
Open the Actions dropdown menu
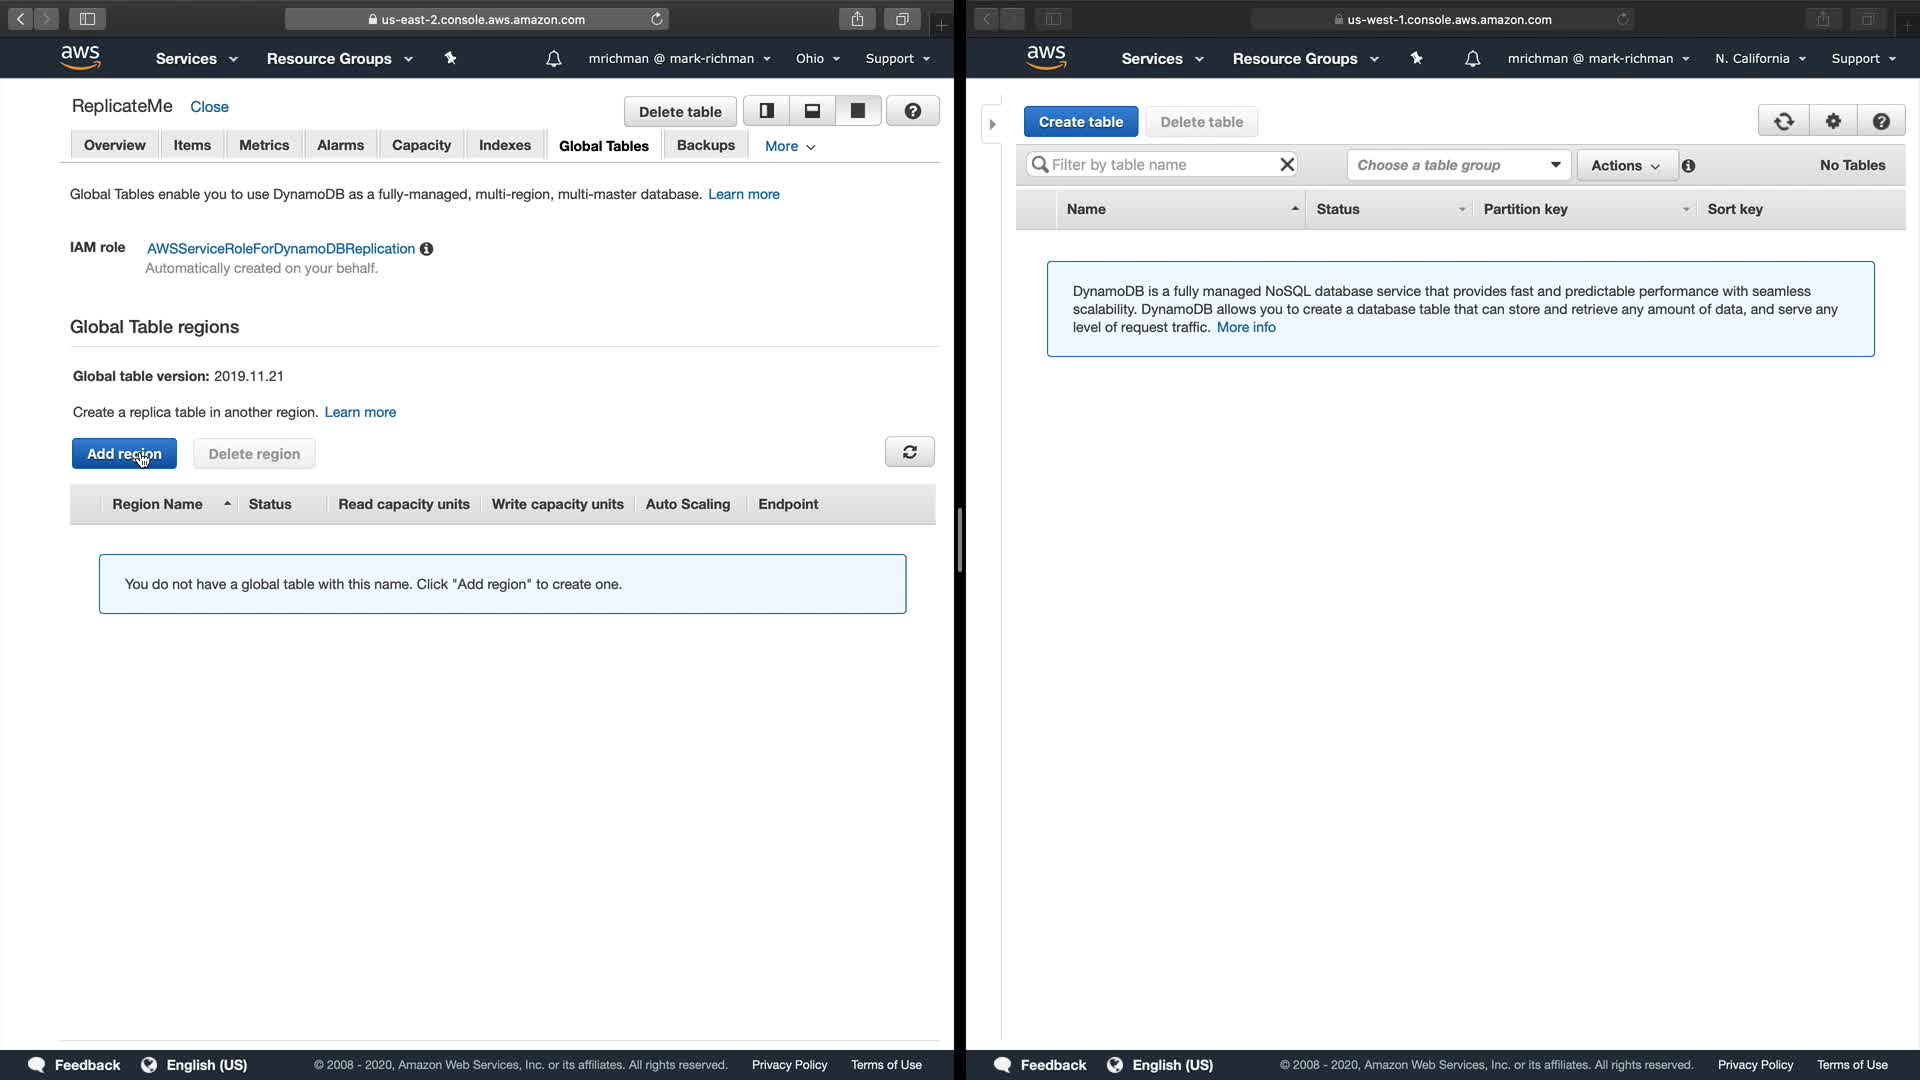(1625, 165)
